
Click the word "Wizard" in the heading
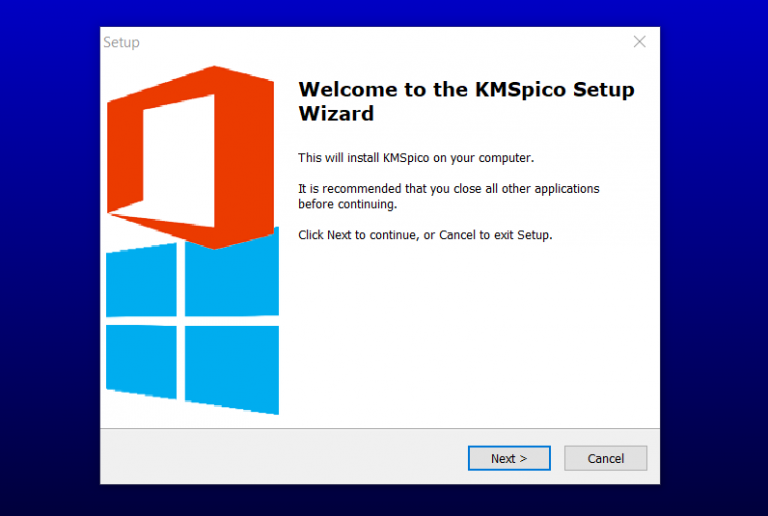tap(336, 114)
